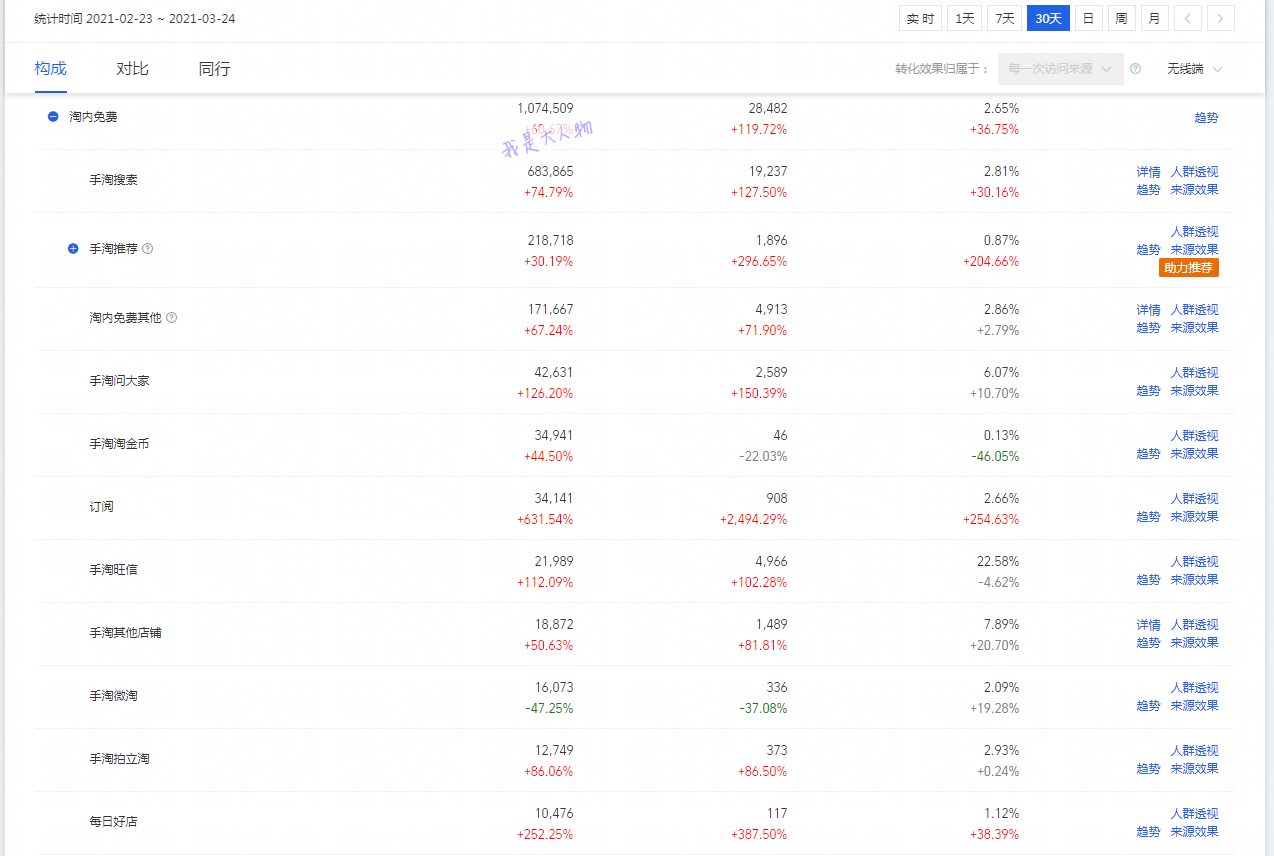Open 趋势 for 淘内免费其他
This screenshot has height=856, width=1274.
pos(1148,328)
